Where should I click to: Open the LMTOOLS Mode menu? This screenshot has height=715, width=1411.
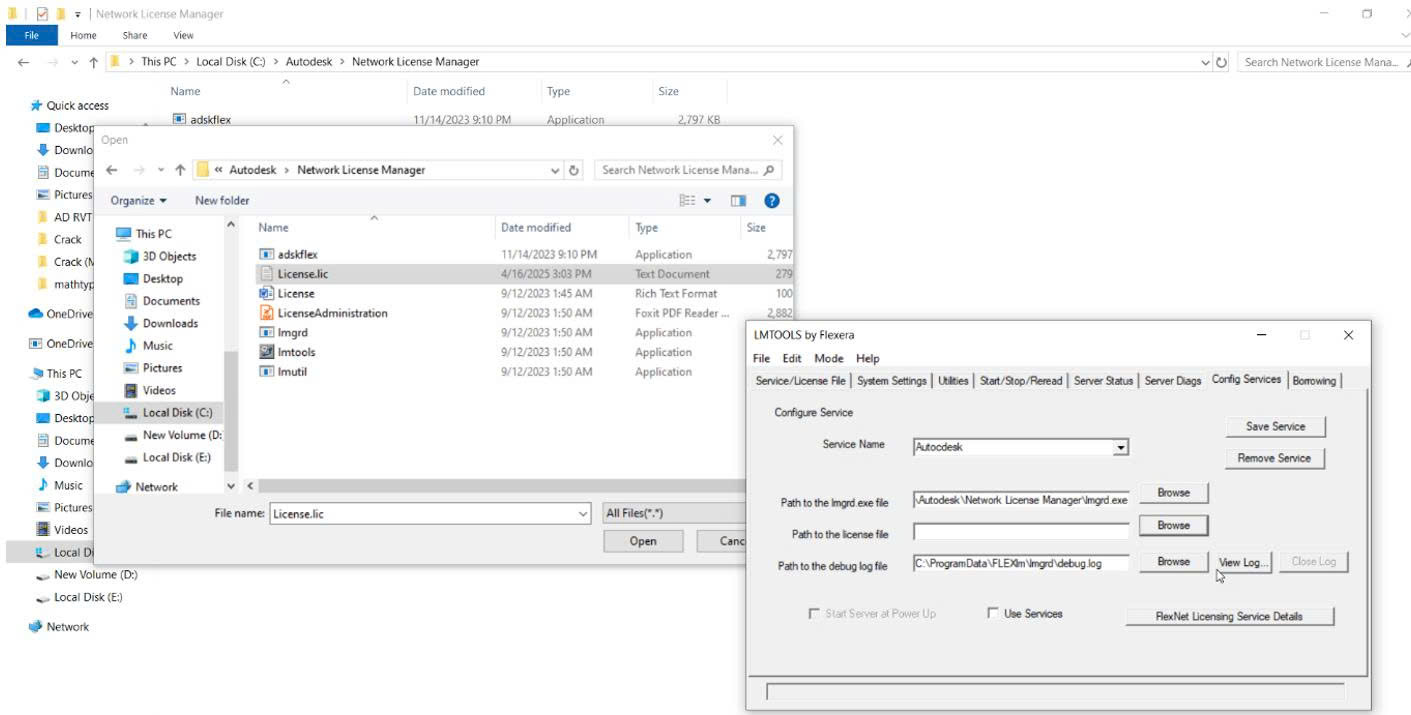pos(828,358)
